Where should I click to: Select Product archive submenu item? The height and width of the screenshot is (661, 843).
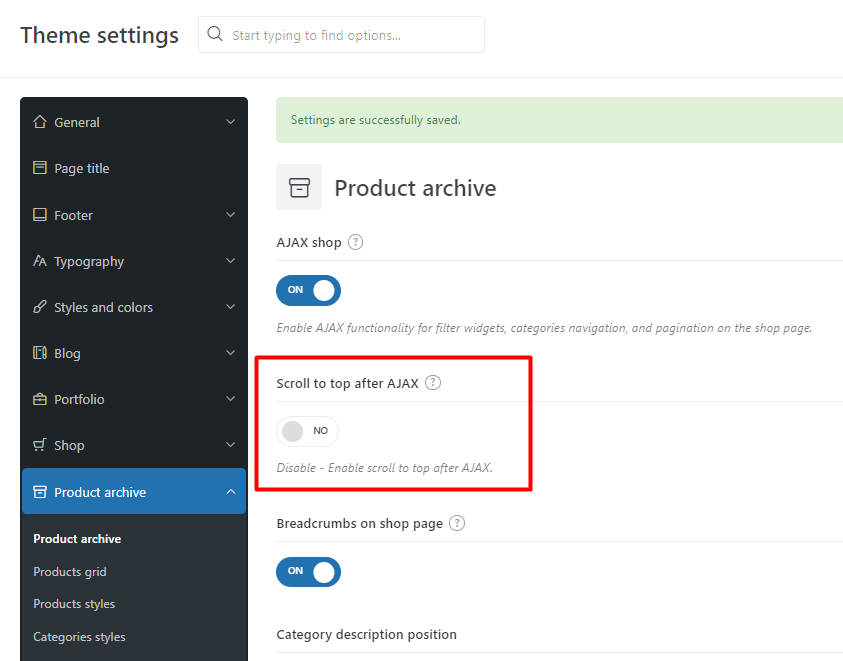pos(77,538)
